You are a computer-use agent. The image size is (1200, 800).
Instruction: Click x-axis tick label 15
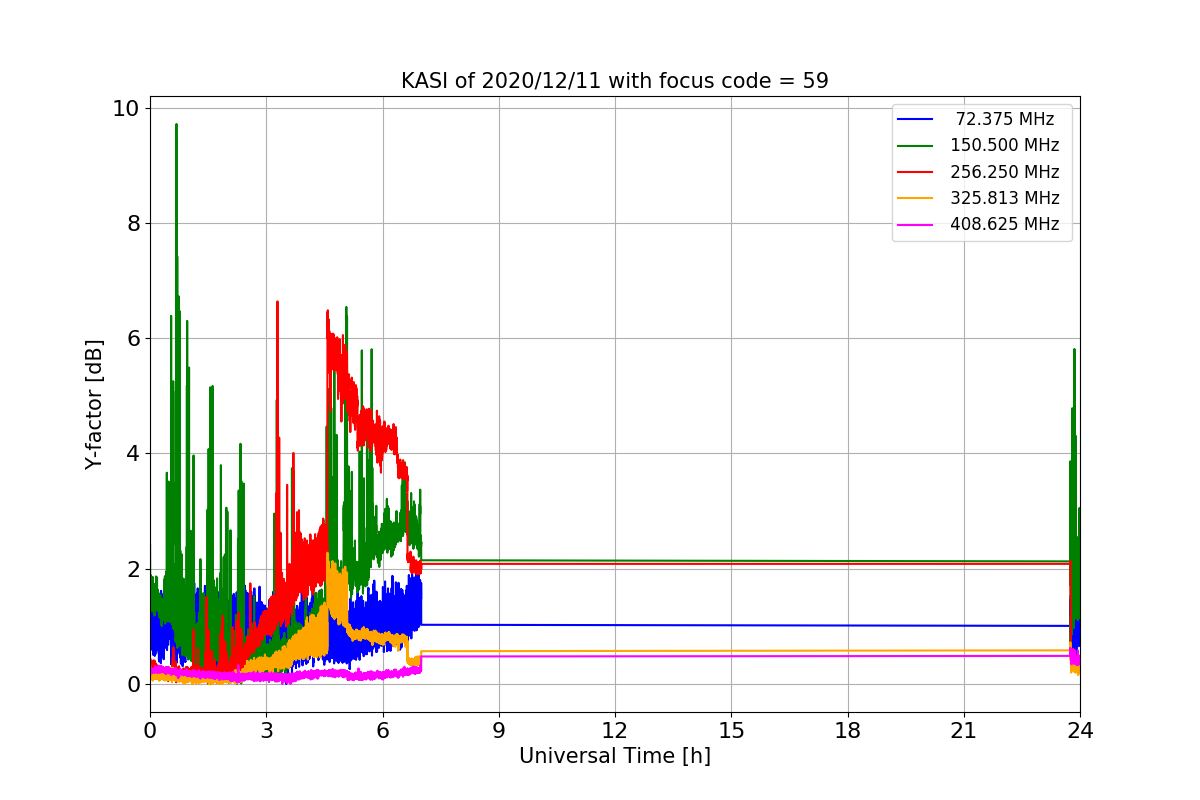pos(731,730)
